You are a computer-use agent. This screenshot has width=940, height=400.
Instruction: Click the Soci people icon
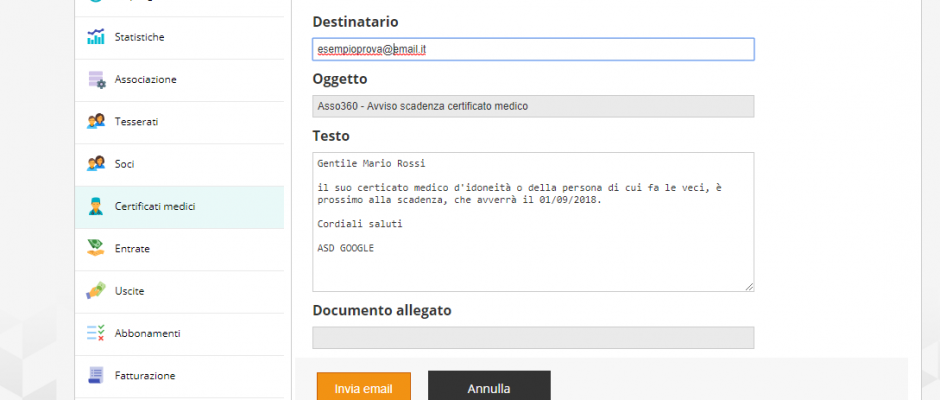pyautogui.click(x=95, y=164)
